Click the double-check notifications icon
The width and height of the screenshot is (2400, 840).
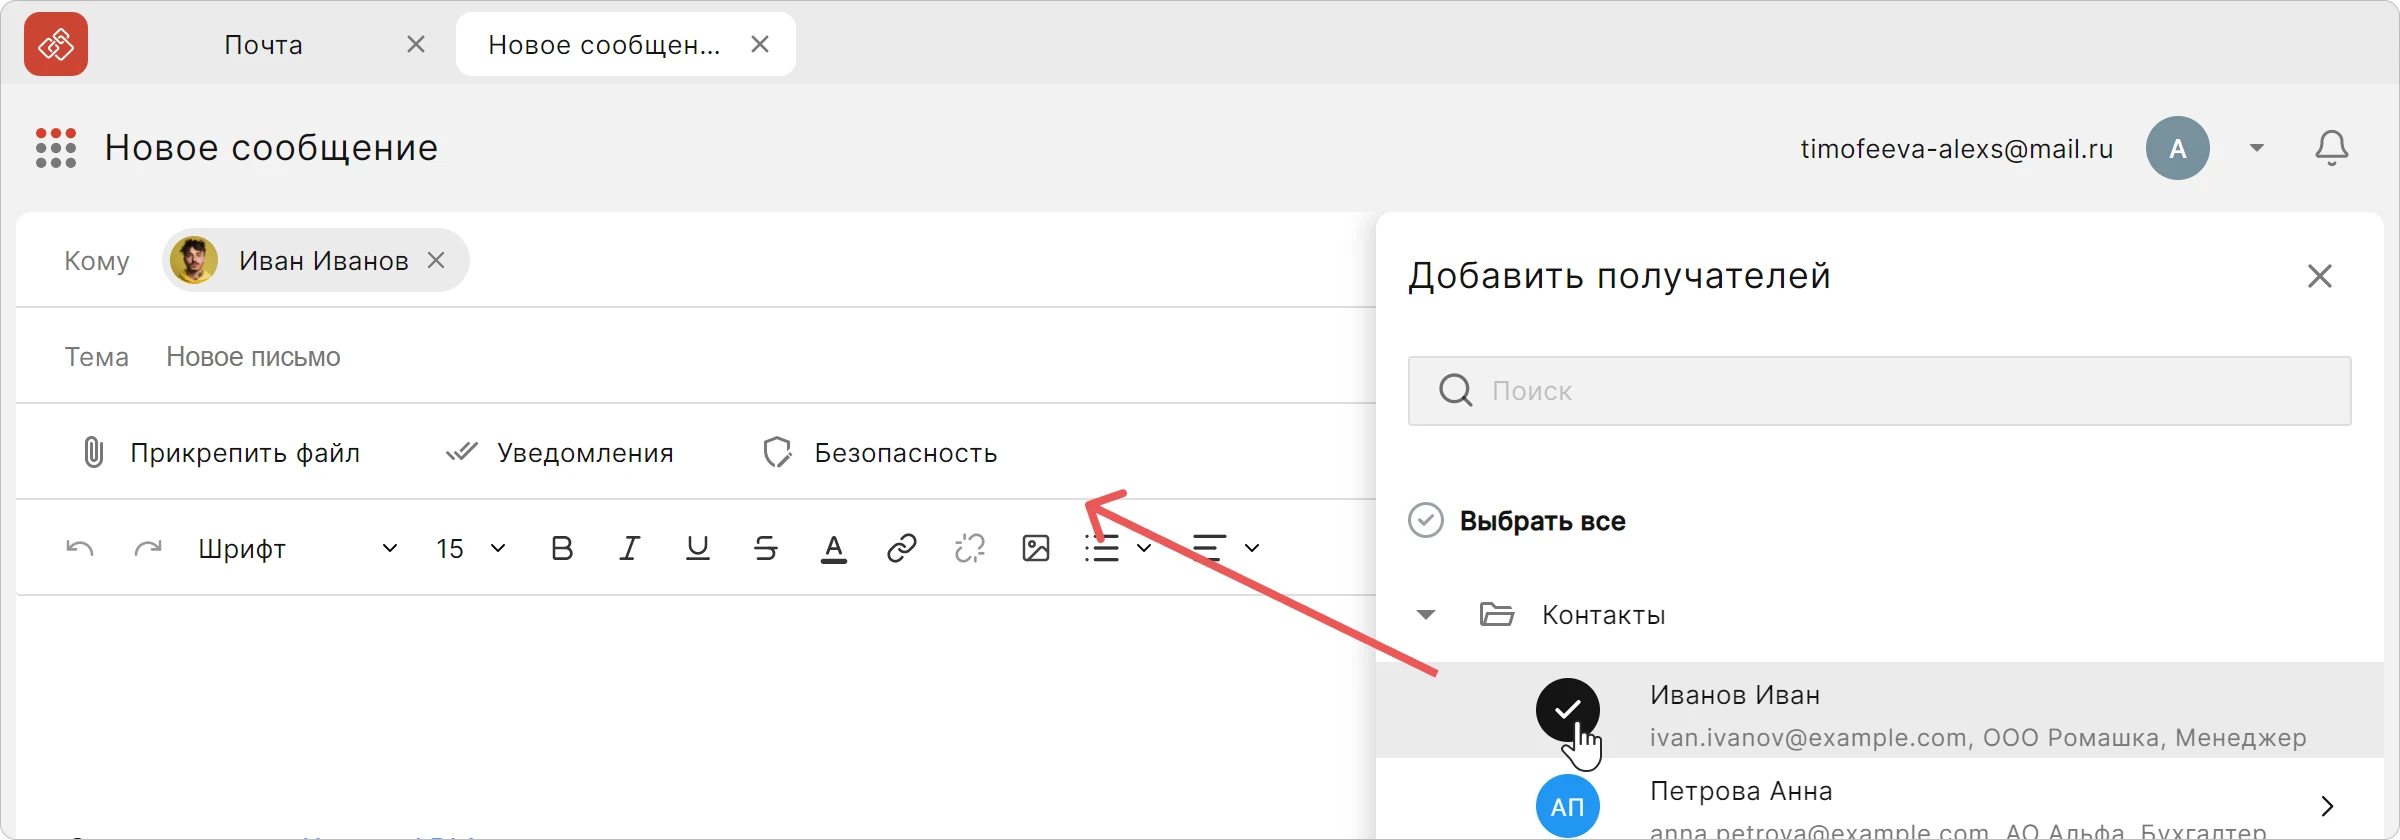tap(461, 452)
